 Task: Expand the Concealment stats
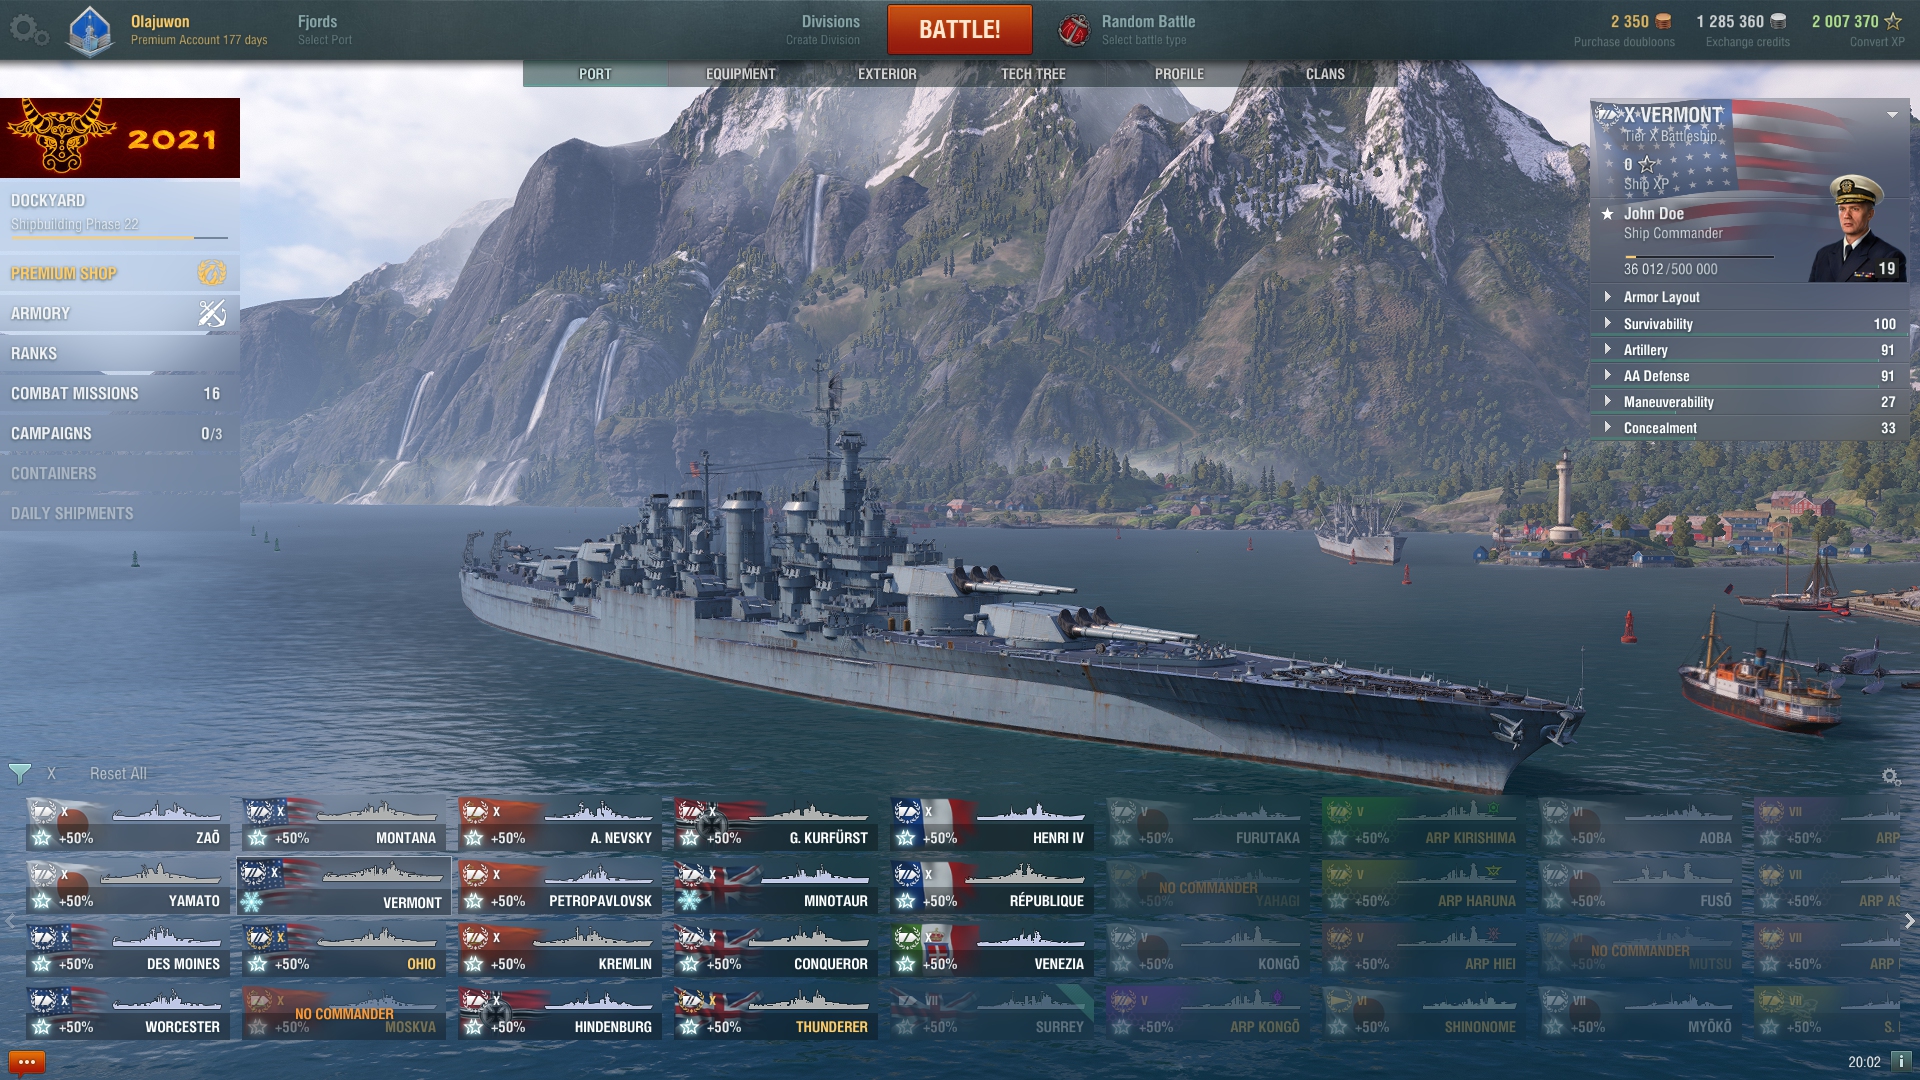tap(1750, 428)
